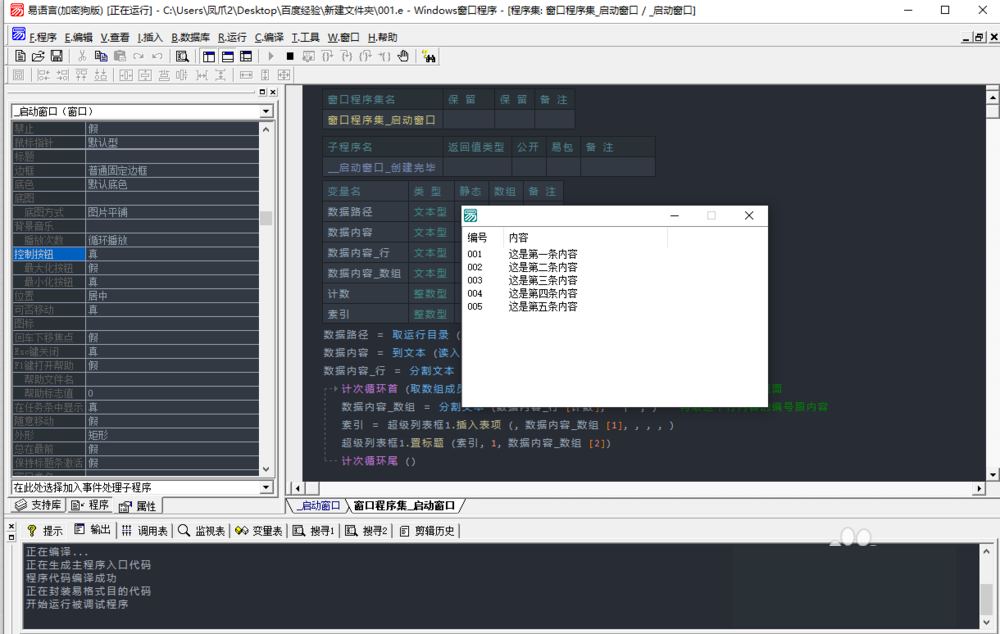The height and width of the screenshot is (634, 1000).
Task: Open the Find magnifier tool
Action: [182, 56]
